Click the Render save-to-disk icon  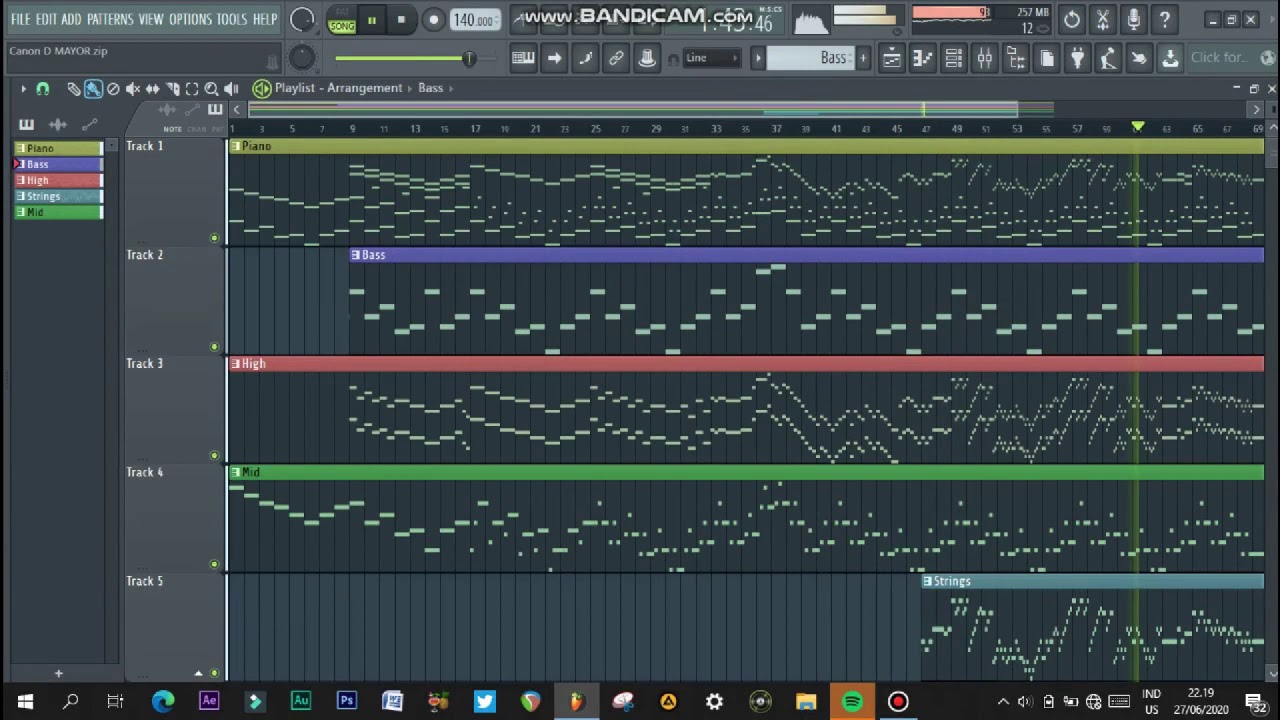coord(1169,58)
